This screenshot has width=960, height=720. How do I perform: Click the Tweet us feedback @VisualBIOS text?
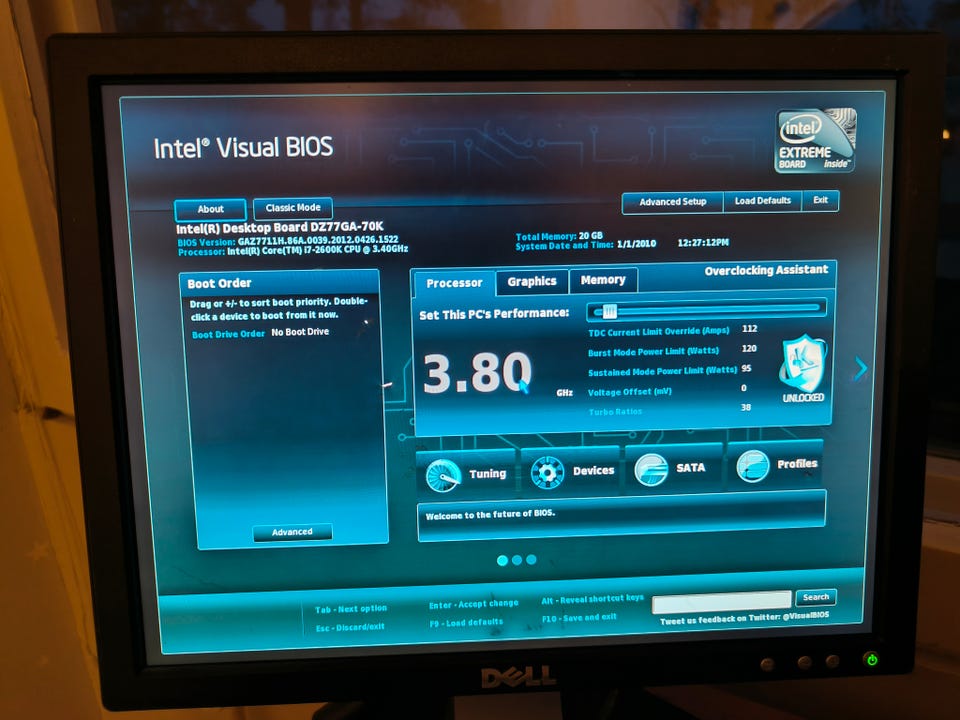[744, 618]
